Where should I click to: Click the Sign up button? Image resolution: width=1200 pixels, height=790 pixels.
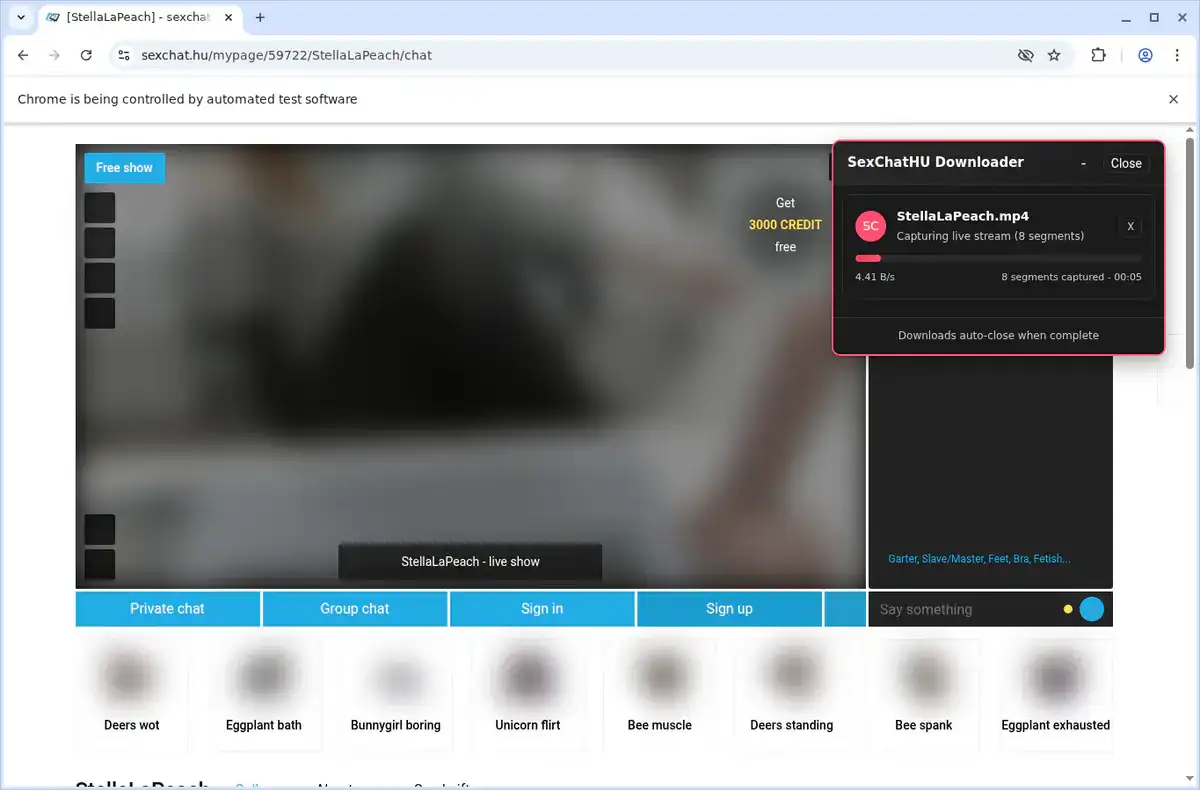[x=729, y=609]
